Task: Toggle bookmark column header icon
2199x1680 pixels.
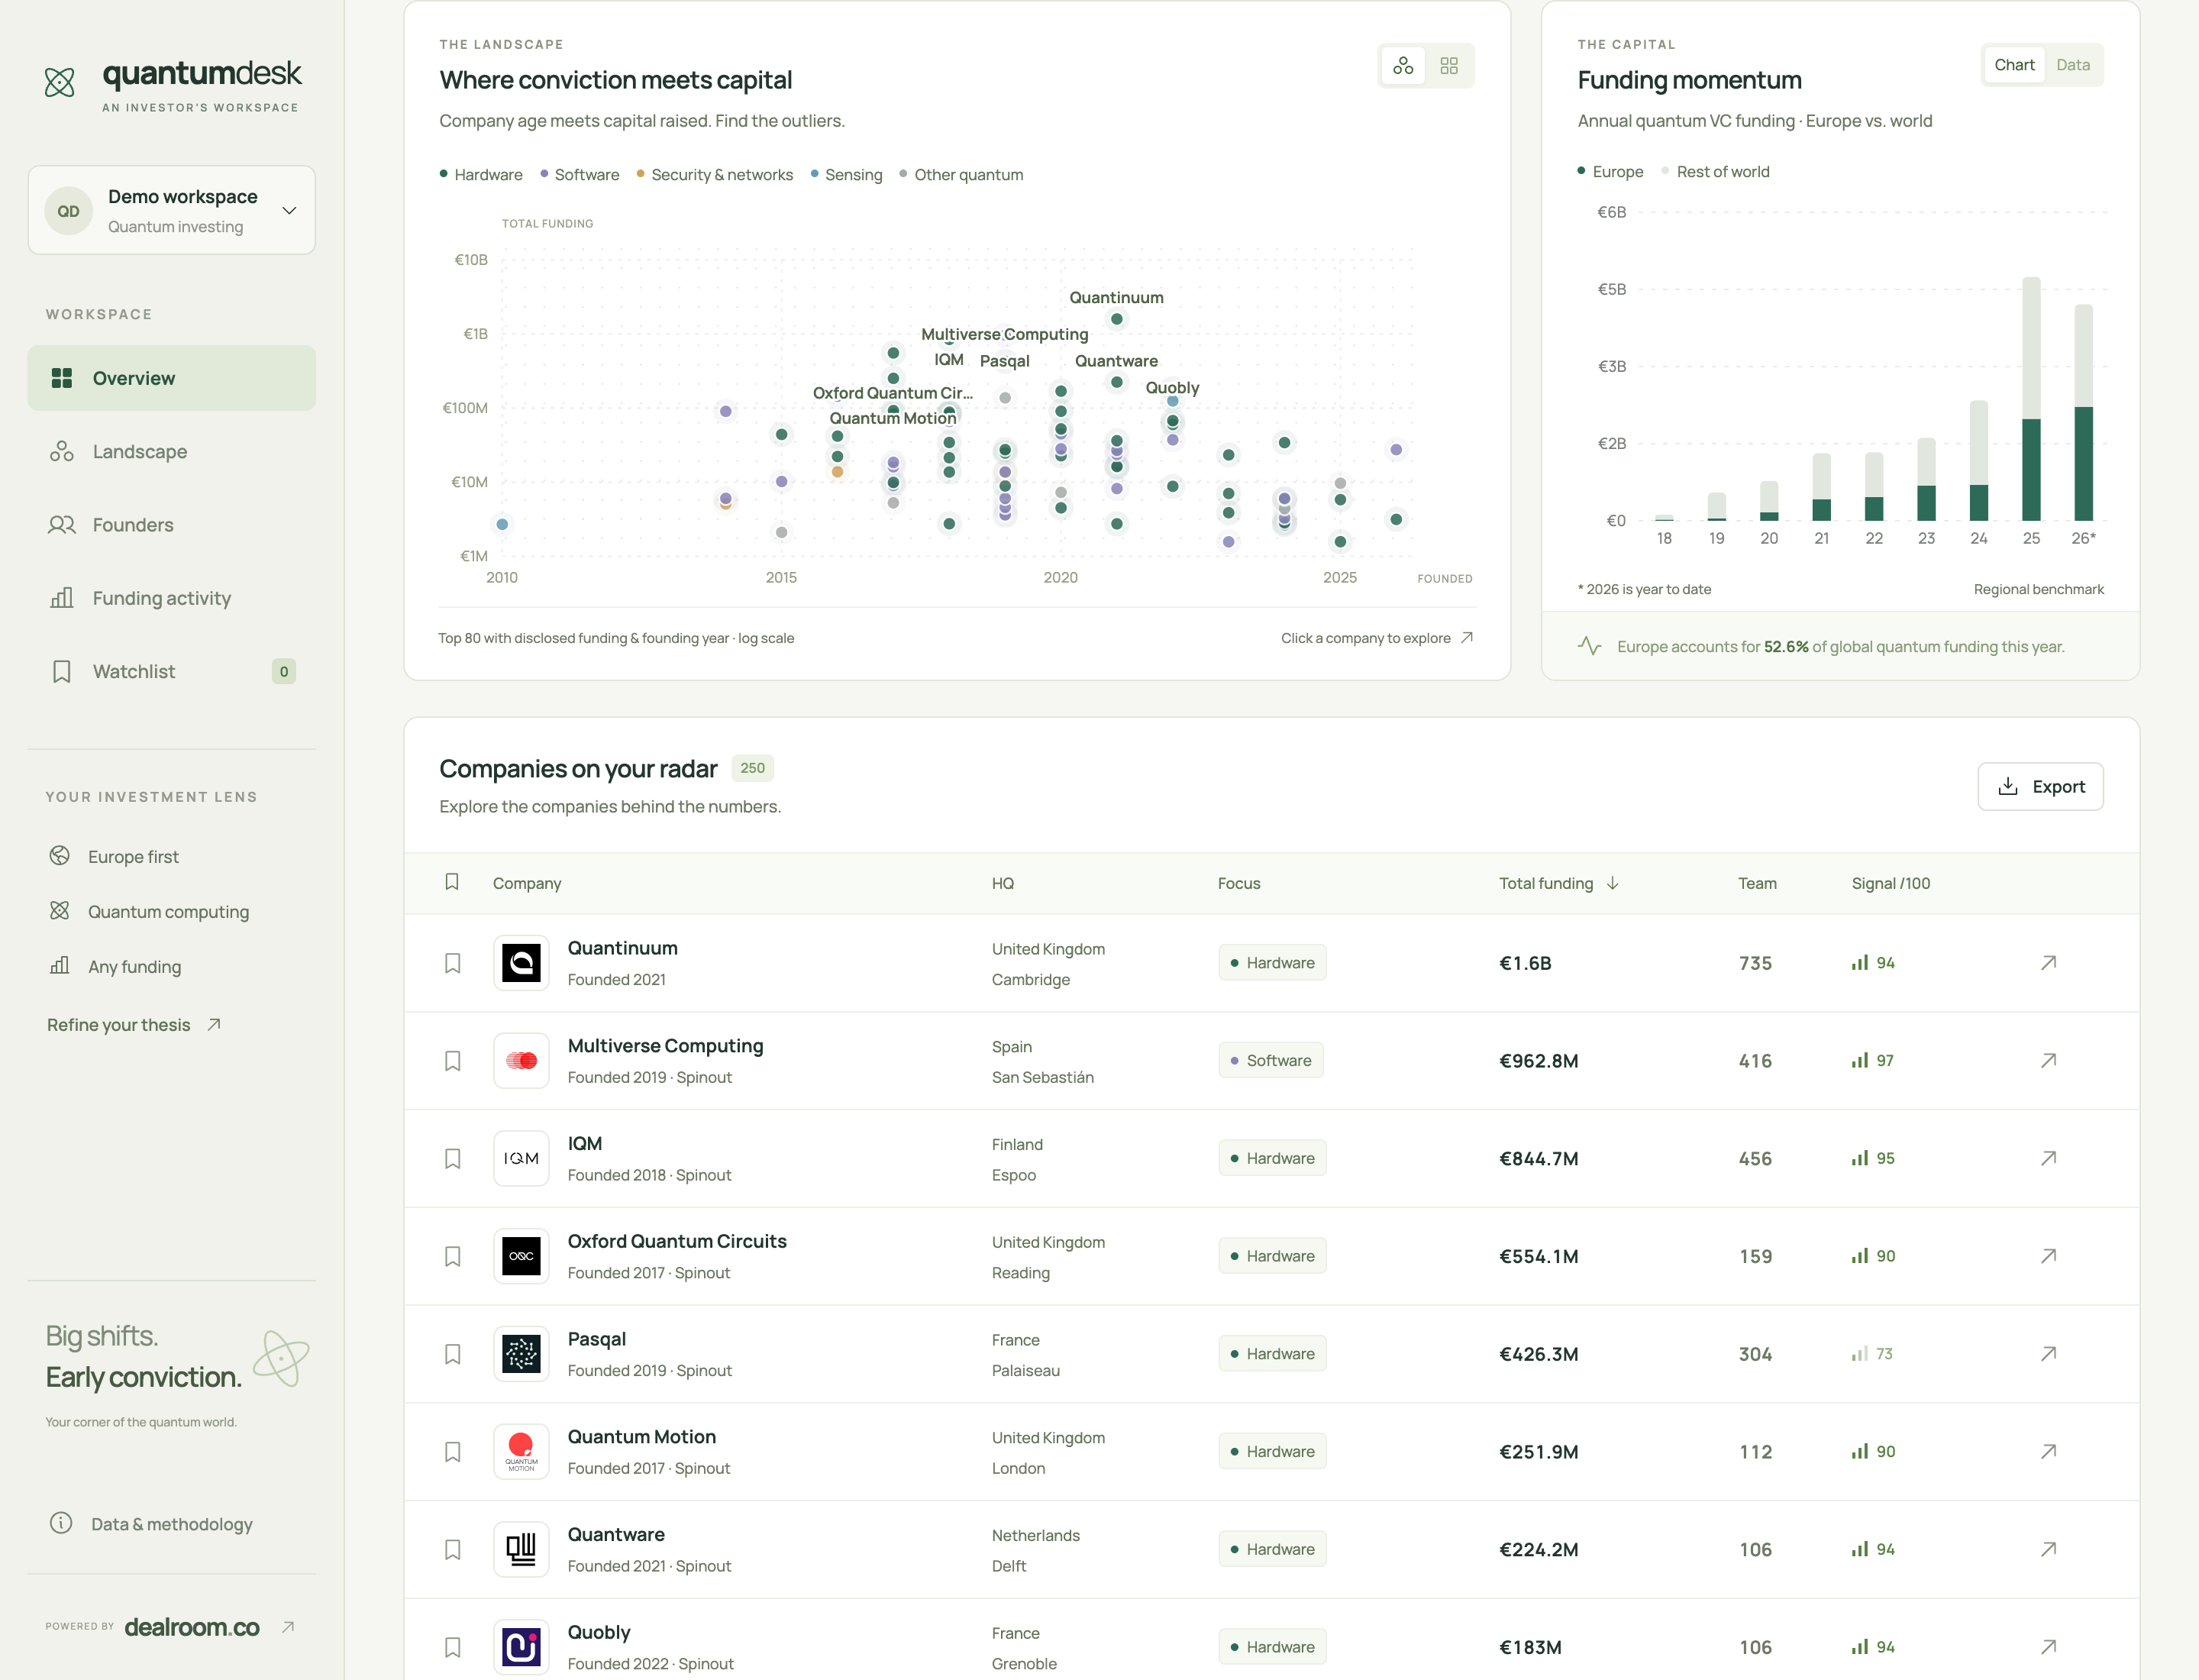Action: point(452,882)
